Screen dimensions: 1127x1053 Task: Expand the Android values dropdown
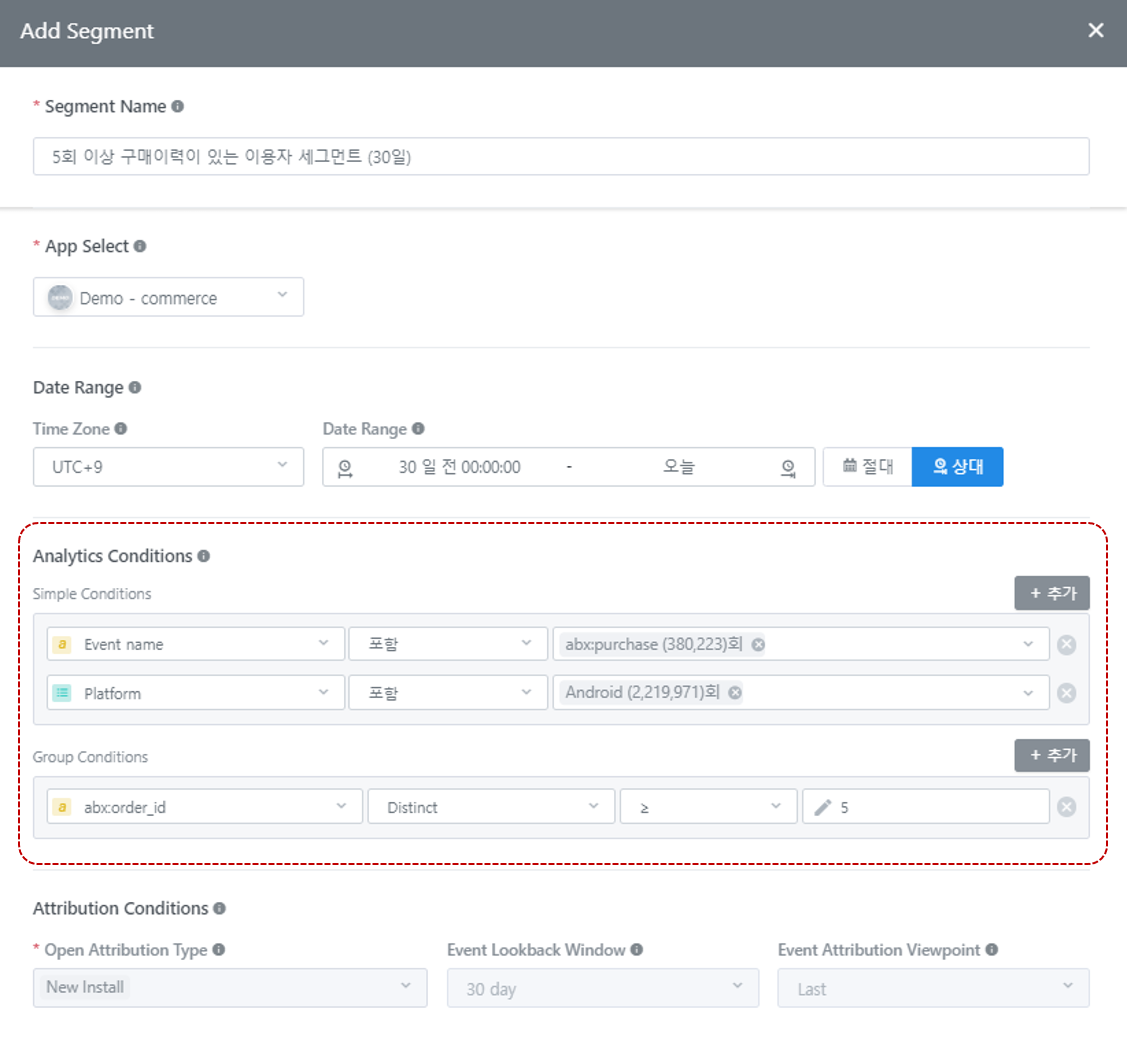pyautogui.click(x=1028, y=693)
